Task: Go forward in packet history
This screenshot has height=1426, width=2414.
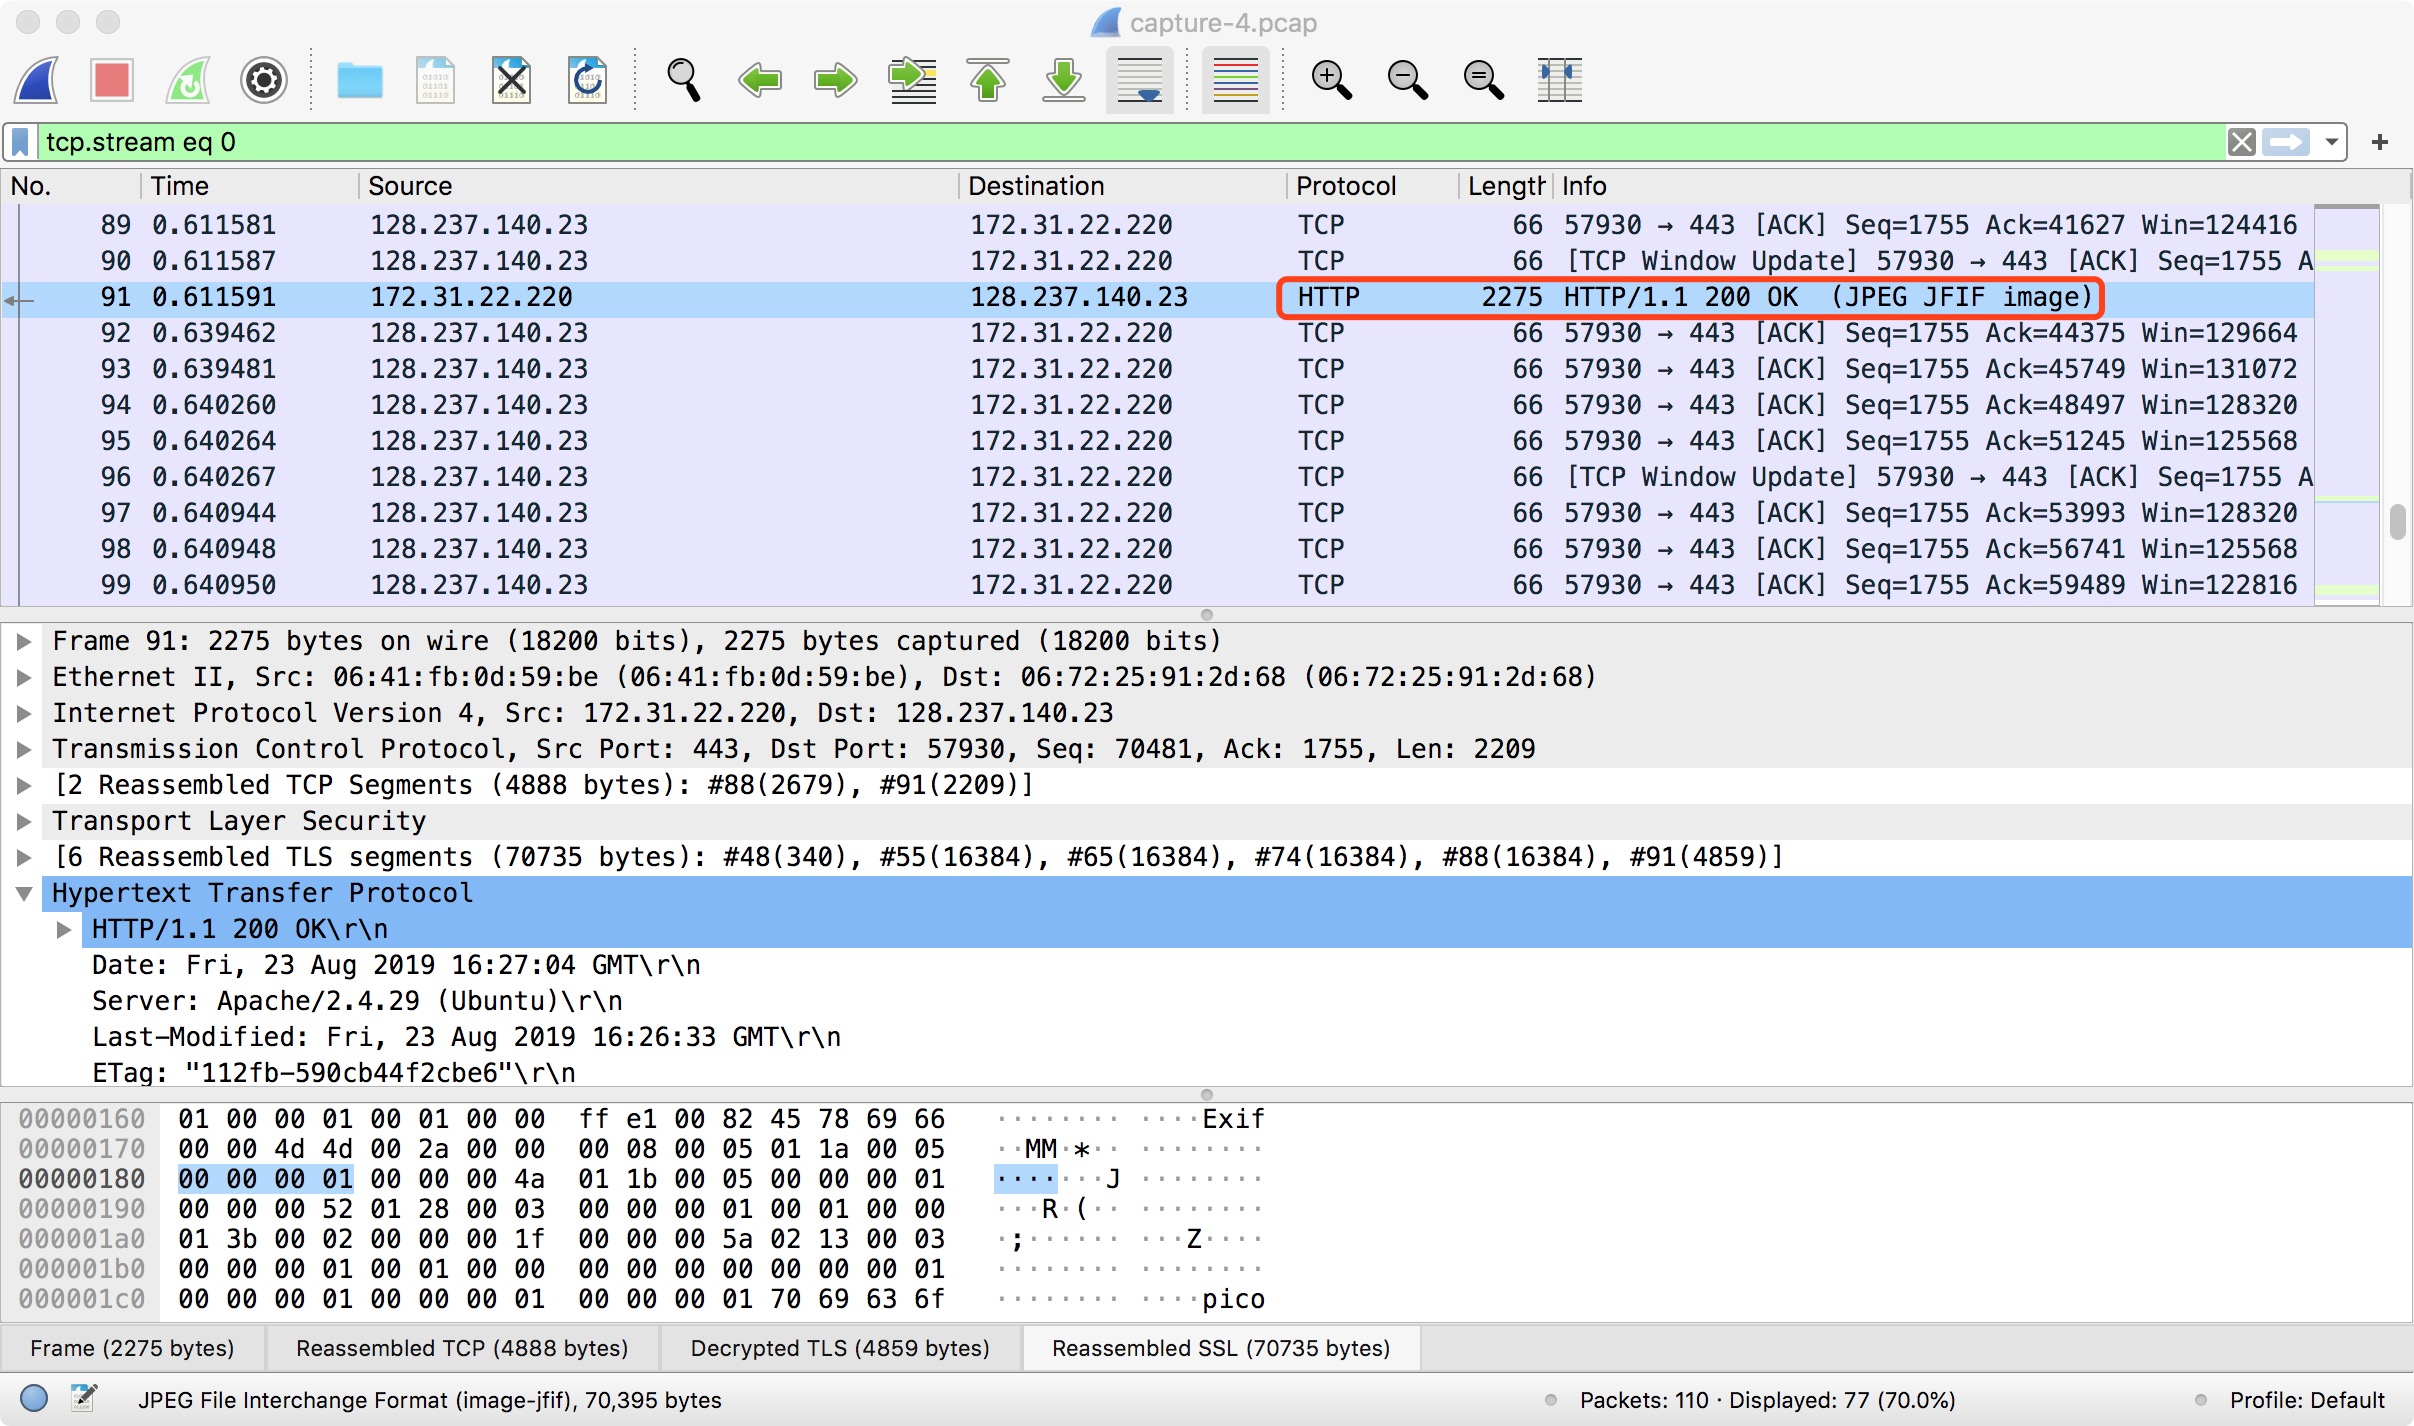Action: (x=836, y=80)
